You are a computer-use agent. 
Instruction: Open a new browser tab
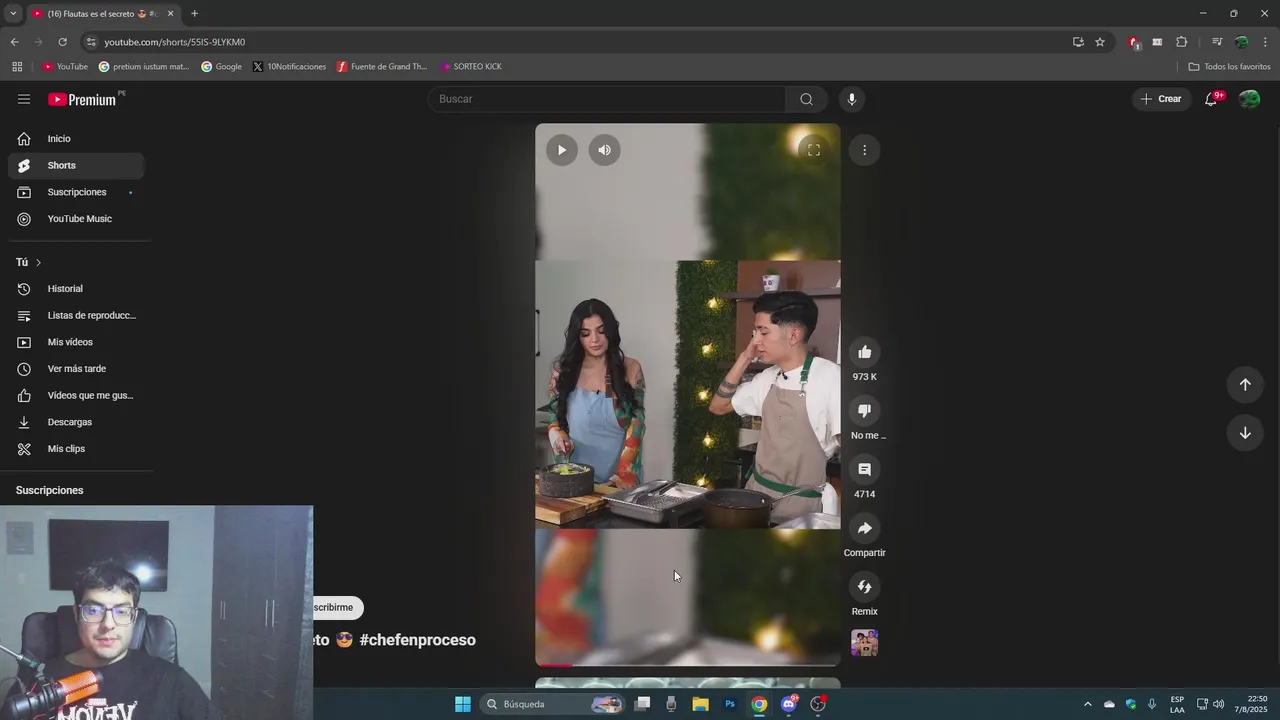pyautogui.click(x=194, y=14)
